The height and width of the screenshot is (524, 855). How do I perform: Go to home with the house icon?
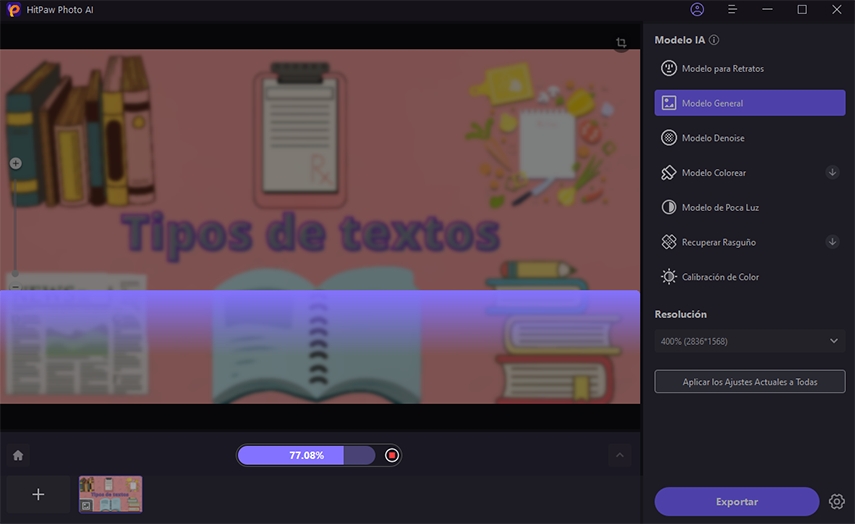[x=18, y=455]
